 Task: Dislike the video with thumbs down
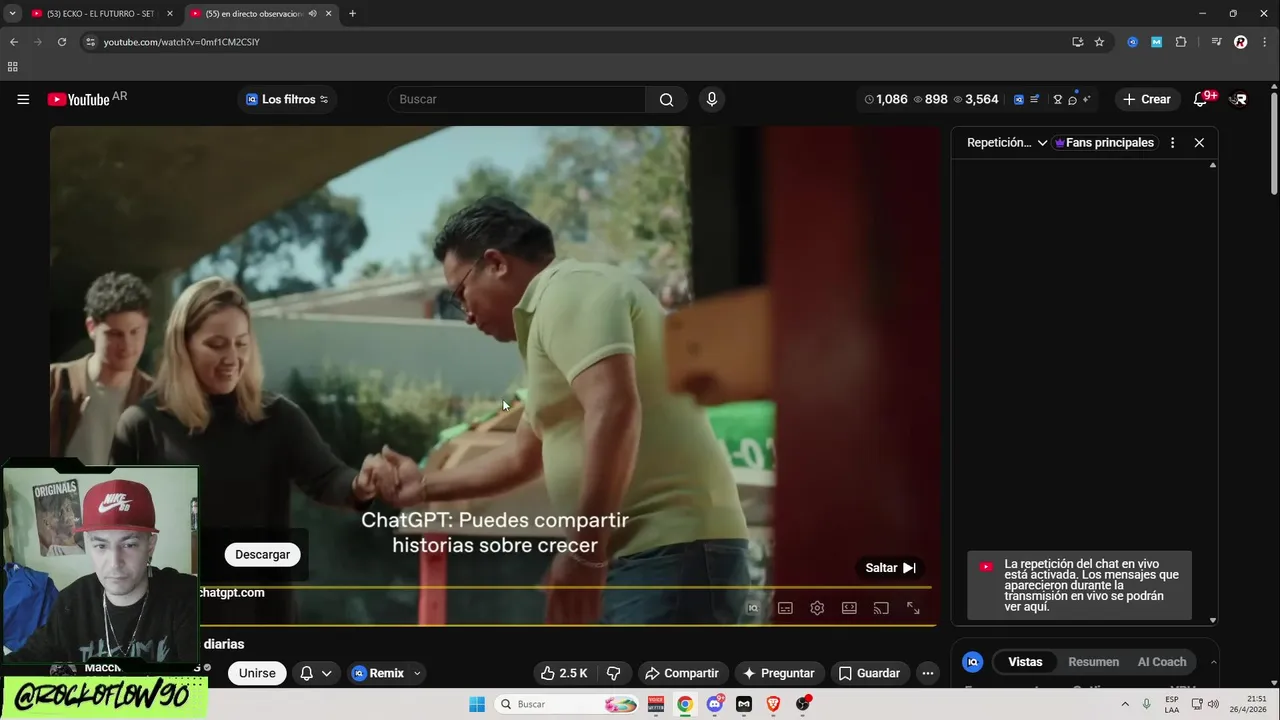pyautogui.click(x=614, y=673)
